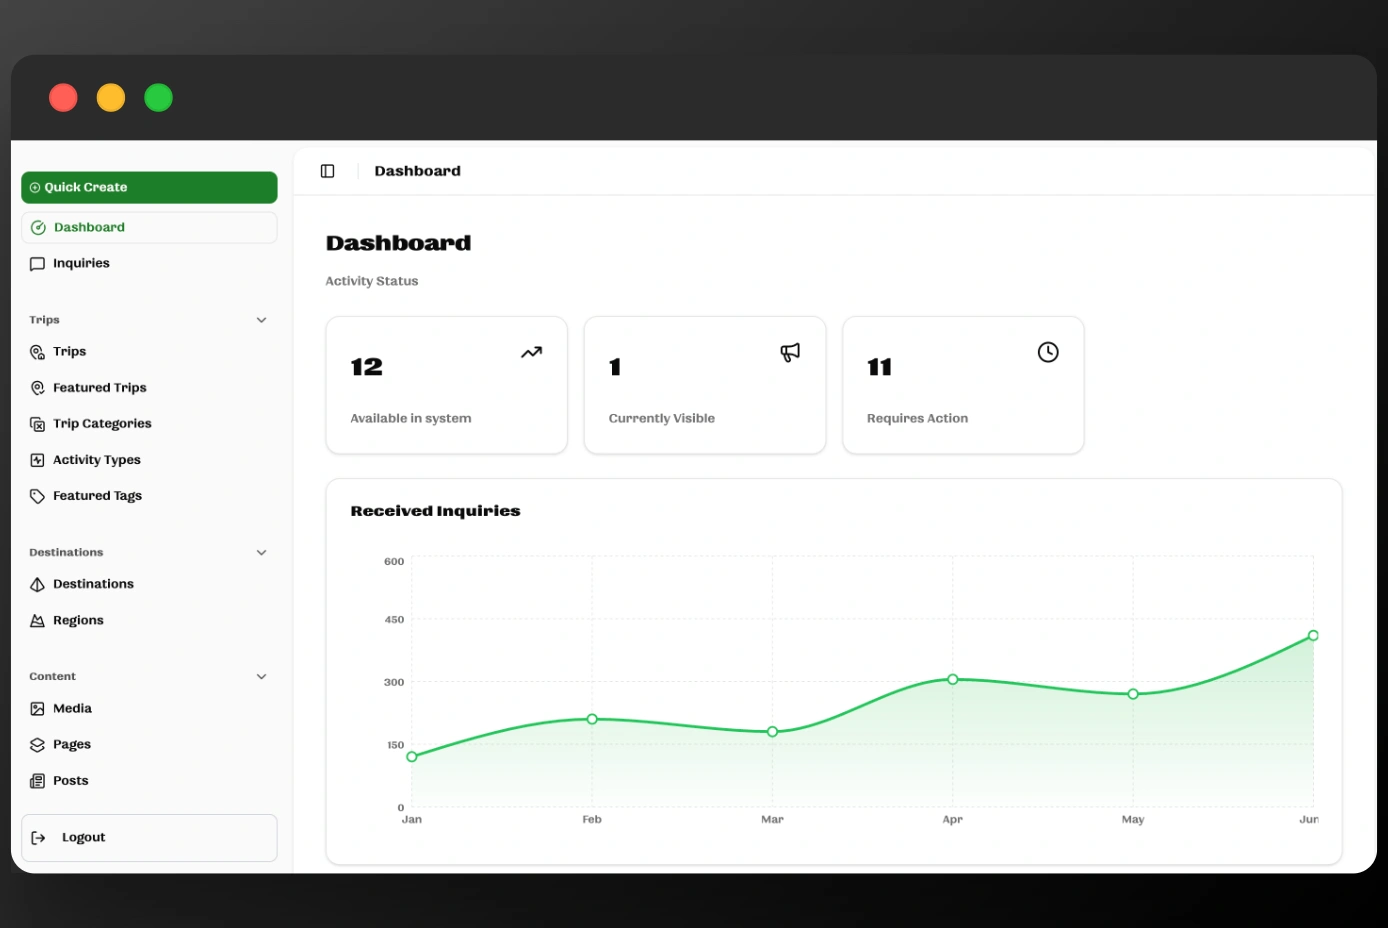Click the Pages layers icon
The image size is (1388, 928).
(x=37, y=745)
